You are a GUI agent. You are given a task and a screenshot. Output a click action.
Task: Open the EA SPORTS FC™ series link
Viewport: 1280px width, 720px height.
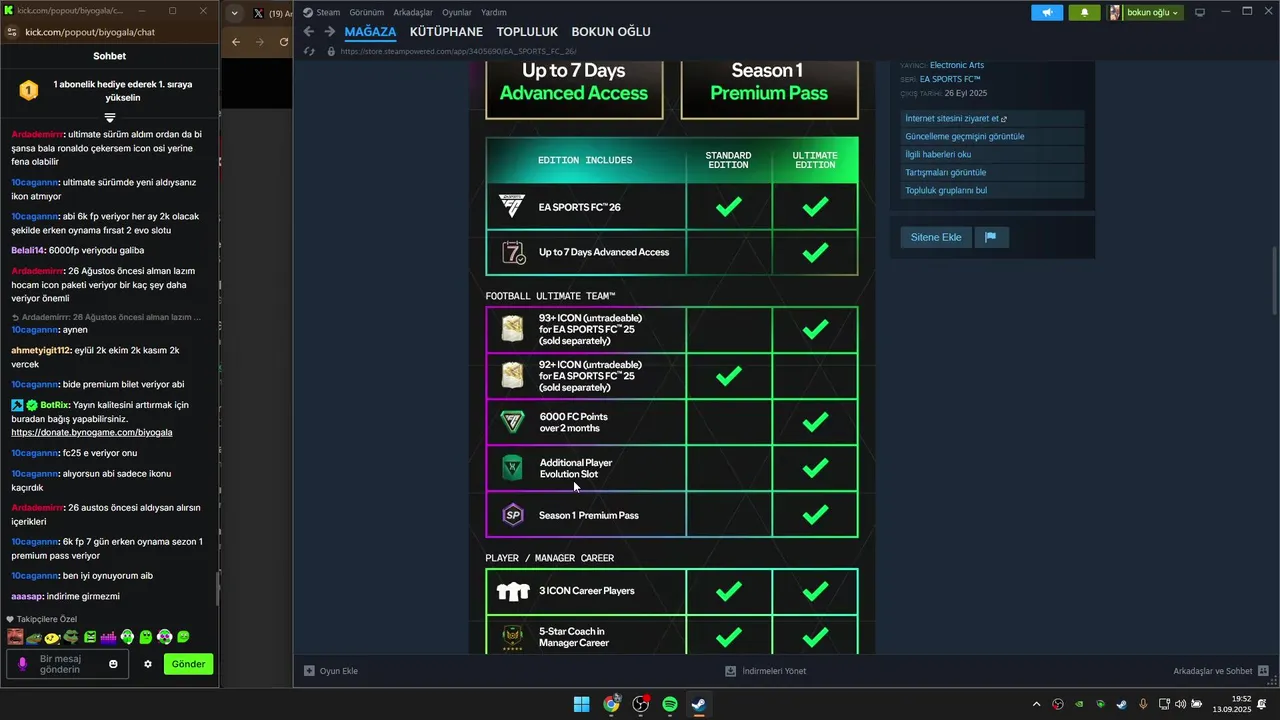point(950,79)
